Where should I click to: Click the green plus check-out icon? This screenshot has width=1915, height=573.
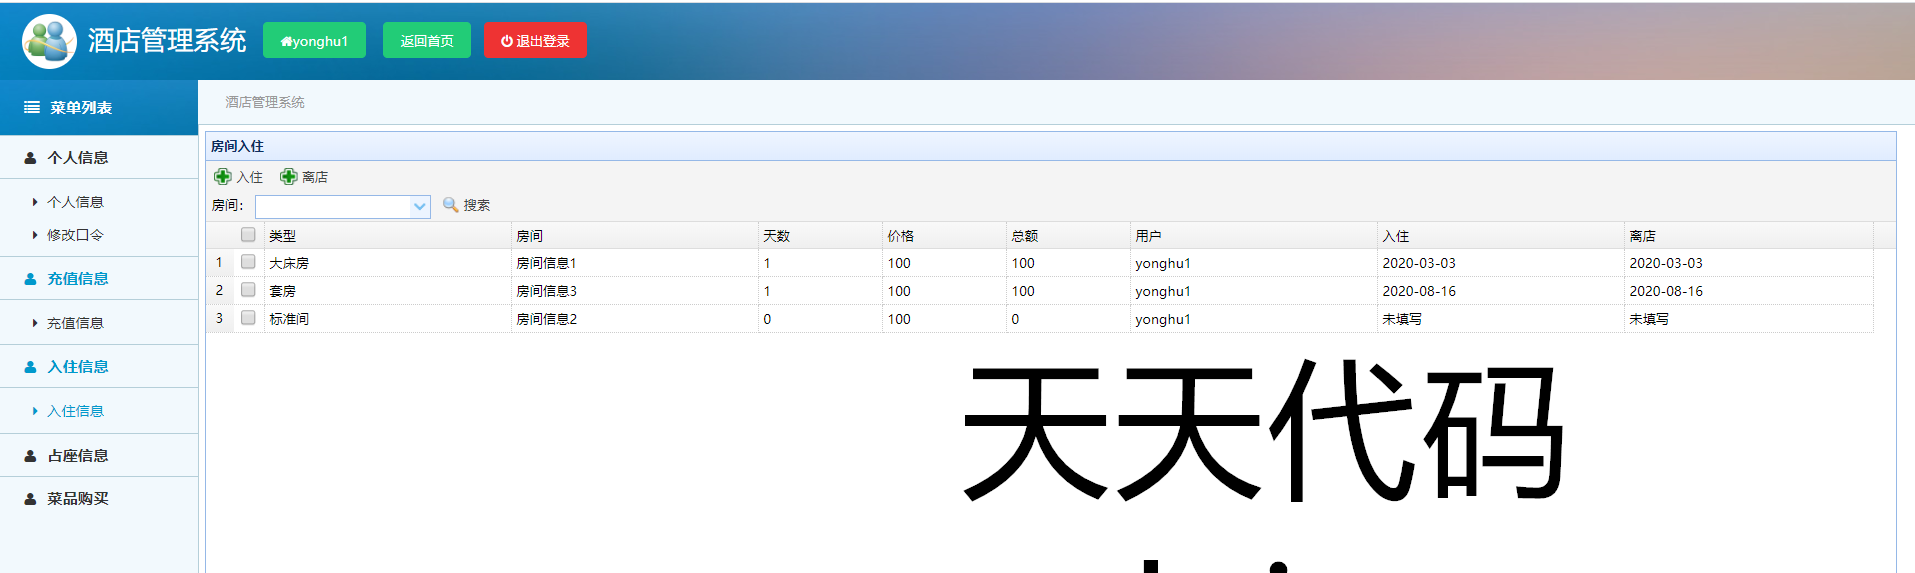(x=289, y=177)
